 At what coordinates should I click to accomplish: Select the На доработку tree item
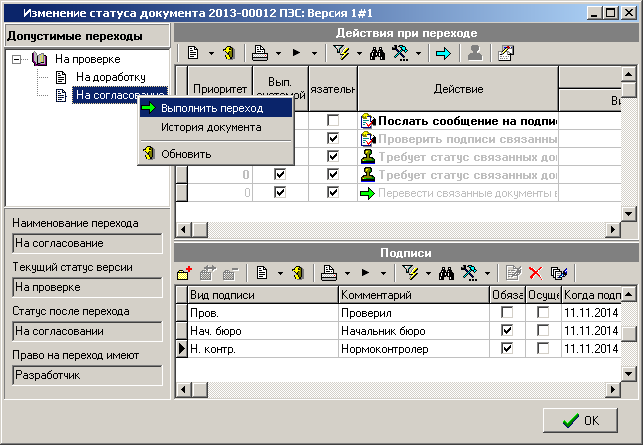point(111,77)
